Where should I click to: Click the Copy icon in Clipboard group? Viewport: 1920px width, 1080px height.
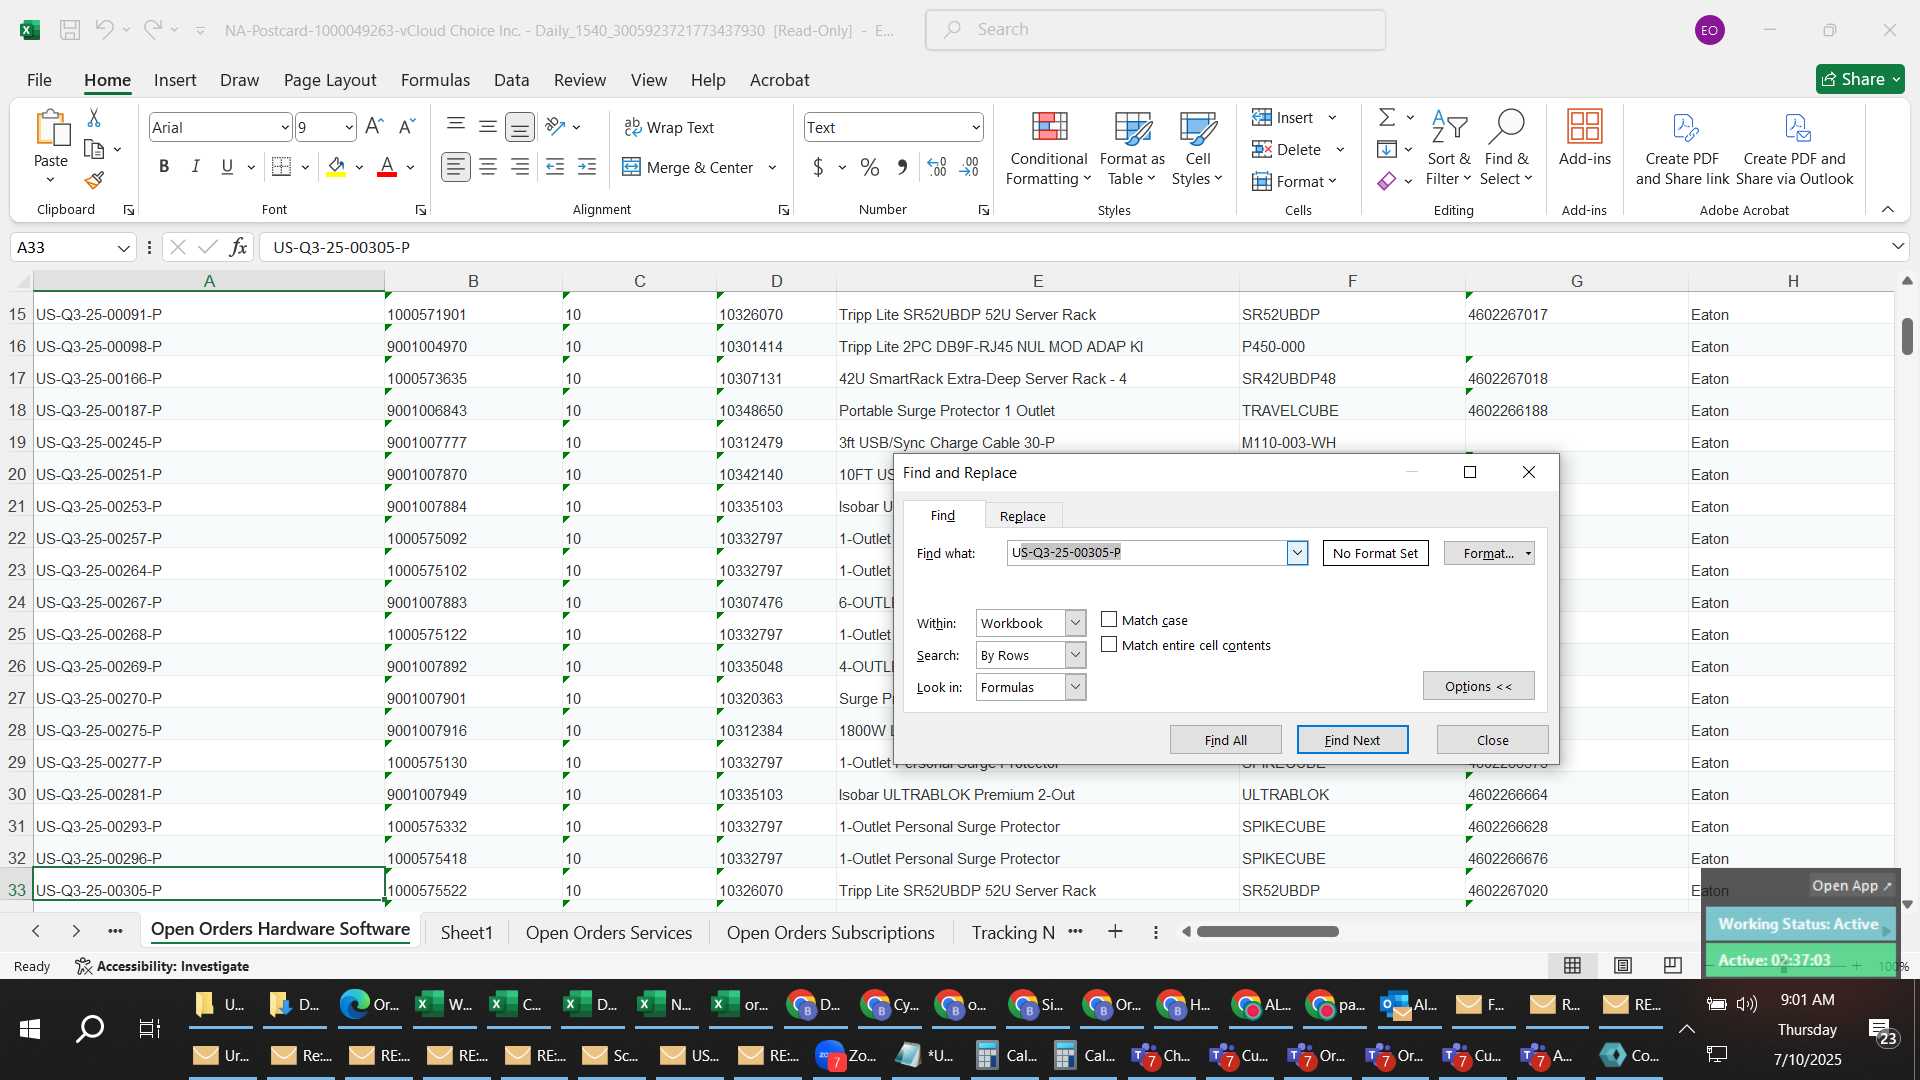pos(94,149)
